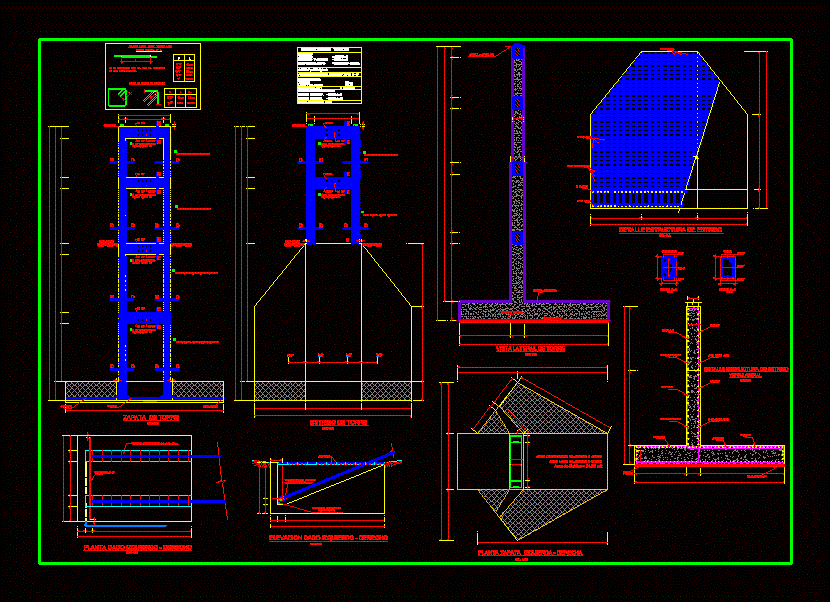Screen dimensions: 830x602
Task: Select the diagonal blue bar in the dado elevation
Action: 336,476
